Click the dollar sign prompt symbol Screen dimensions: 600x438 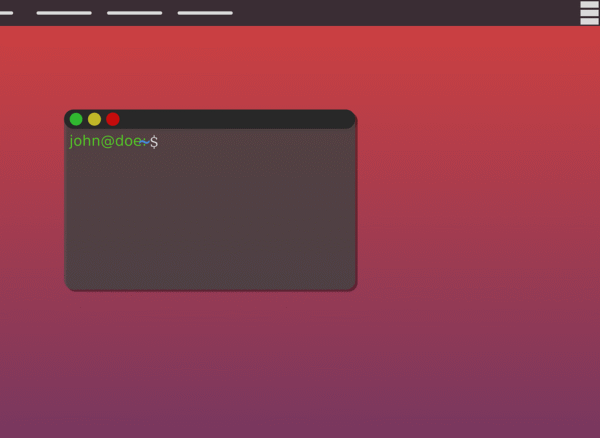pyautogui.click(x=154, y=142)
